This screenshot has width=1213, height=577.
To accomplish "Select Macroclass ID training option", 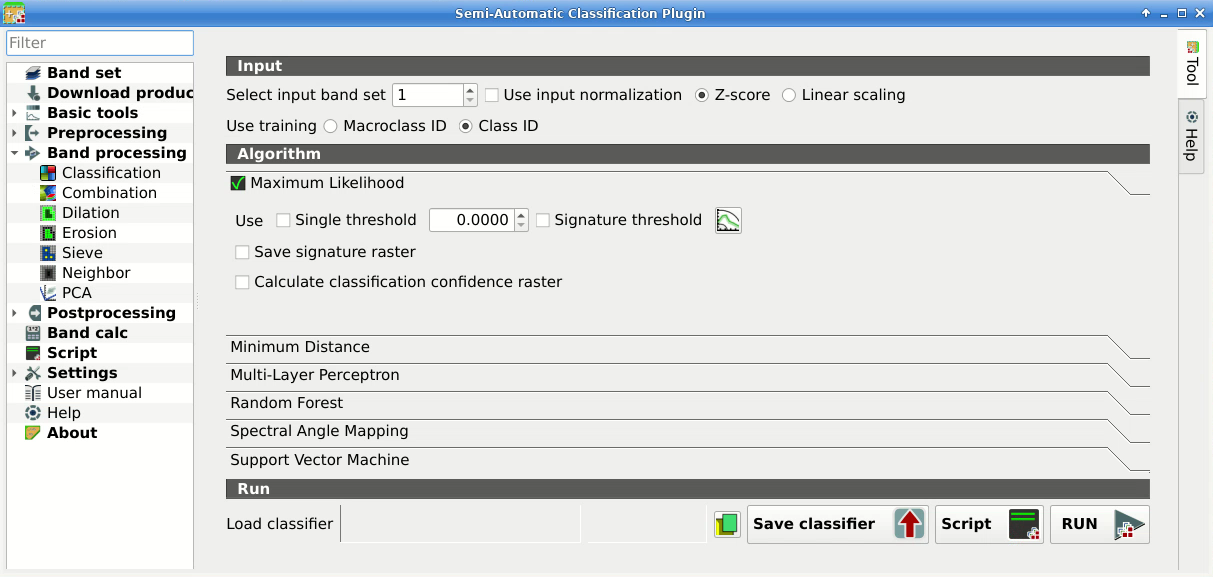I will click(x=330, y=126).
